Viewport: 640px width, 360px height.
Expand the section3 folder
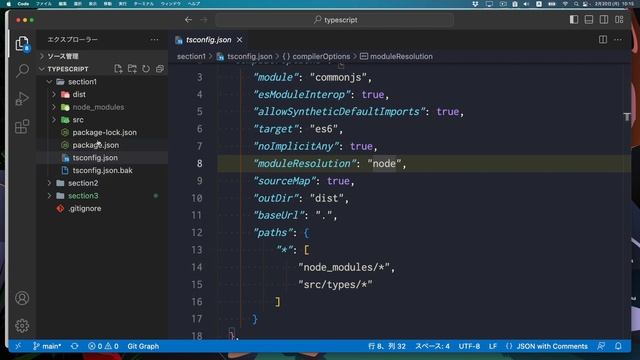pyautogui.click(x=49, y=196)
